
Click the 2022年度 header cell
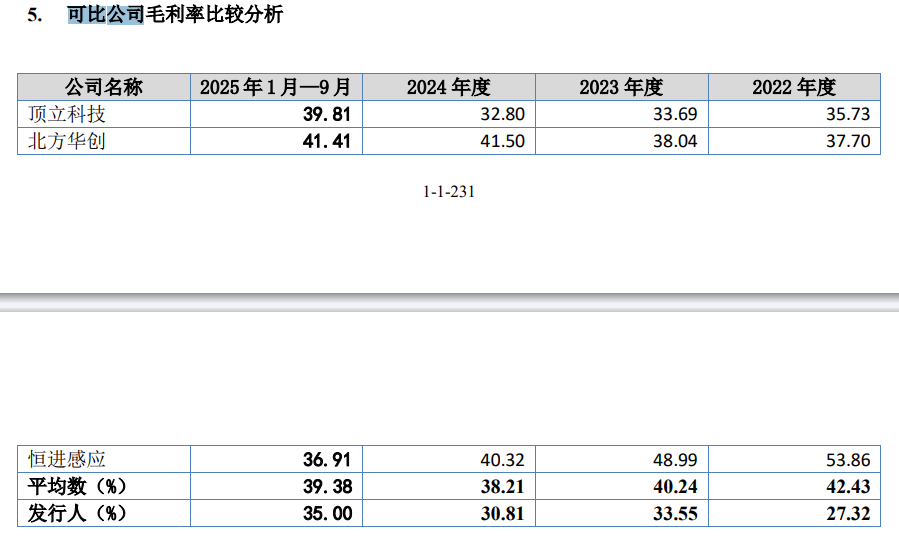[794, 87]
